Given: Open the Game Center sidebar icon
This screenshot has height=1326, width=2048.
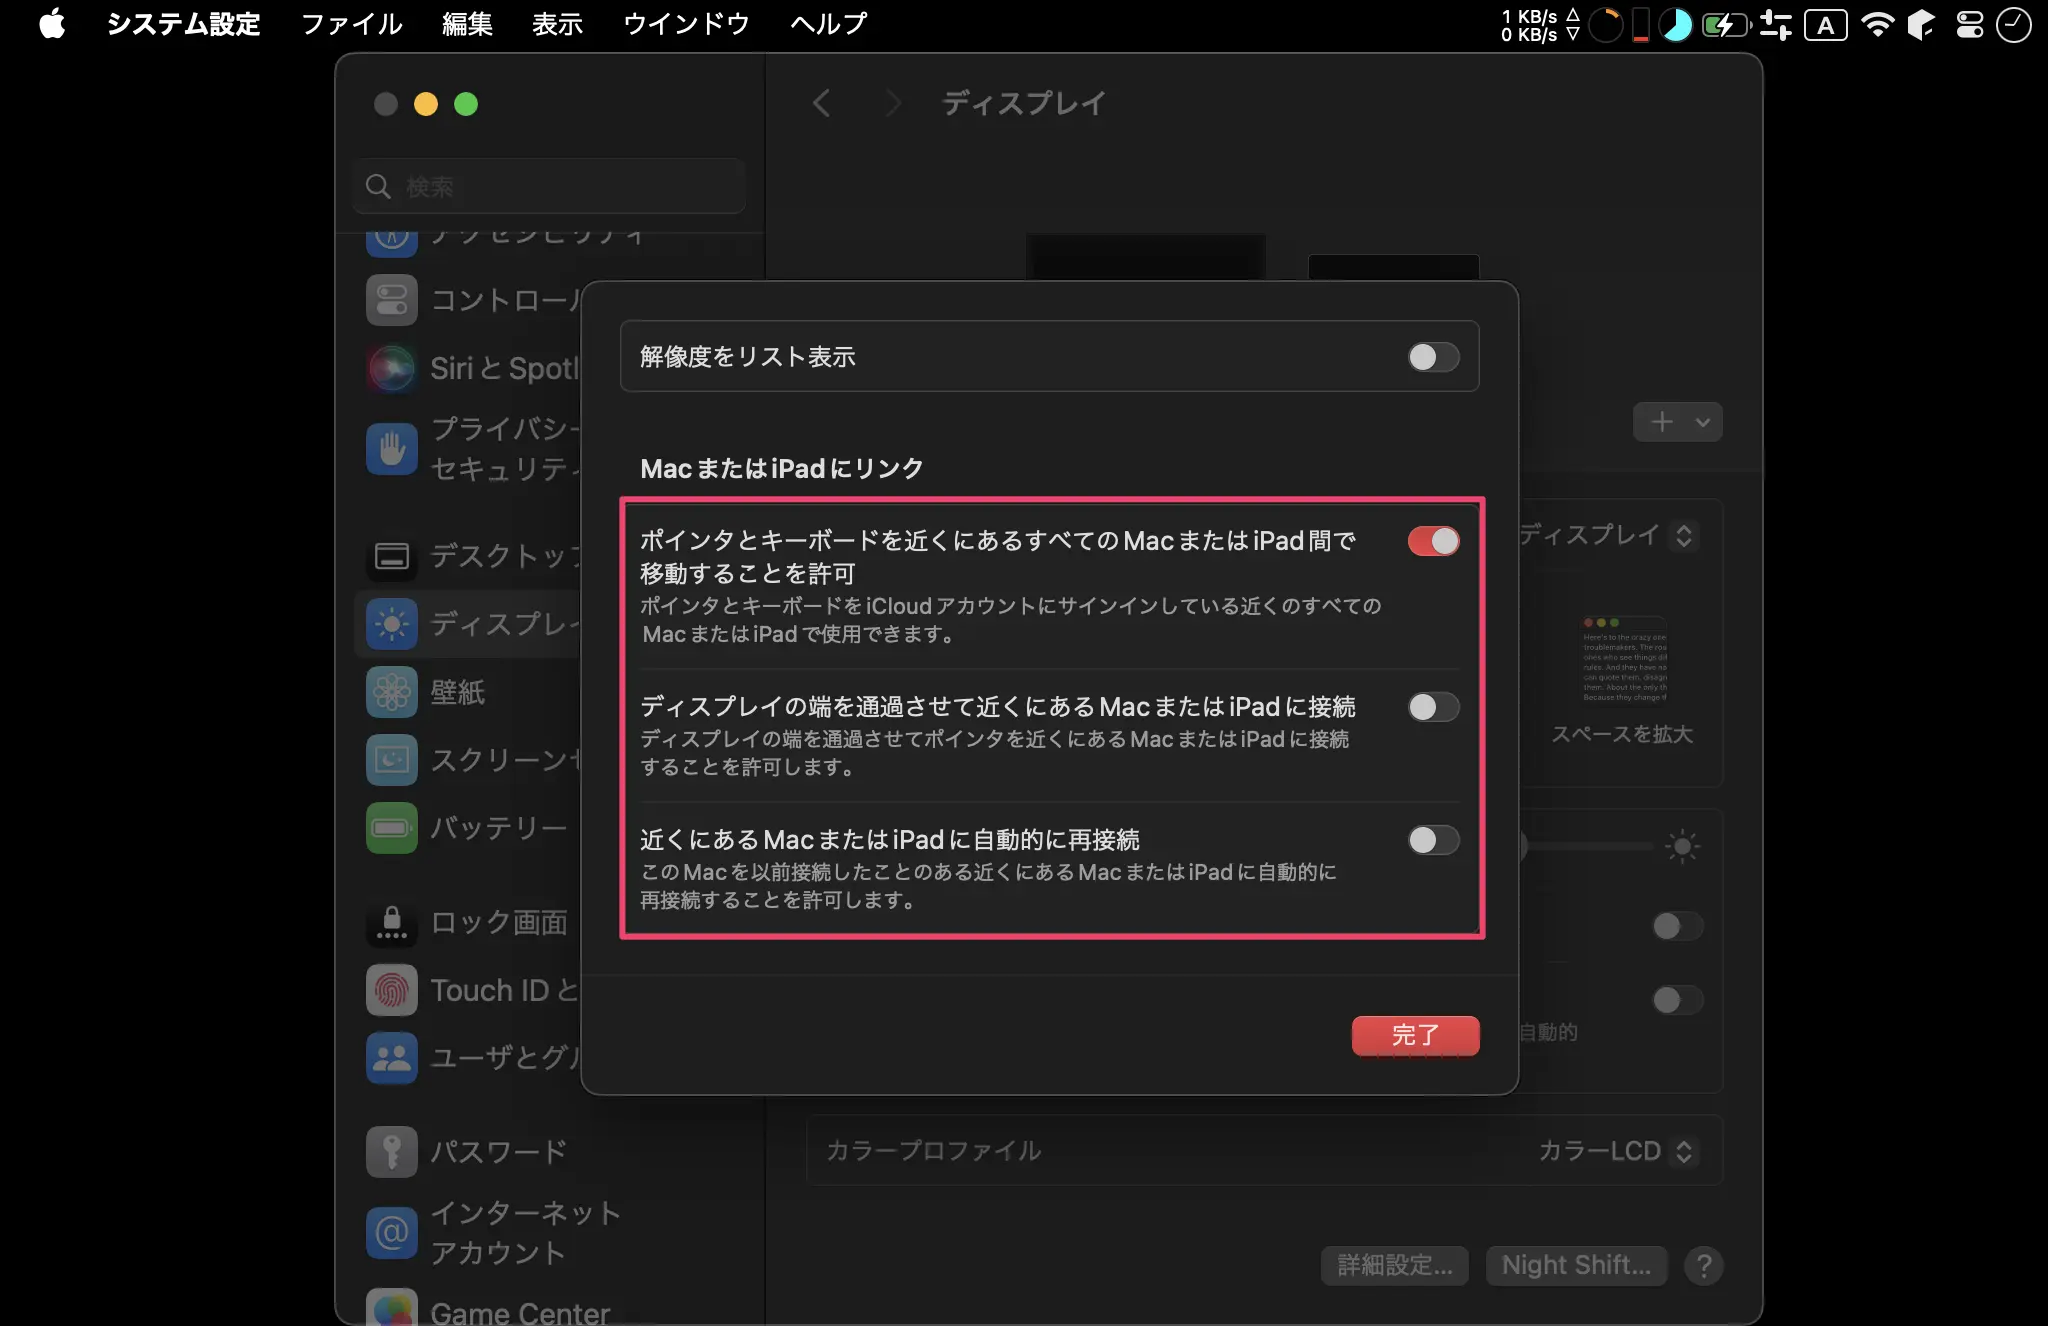Looking at the screenshot, I should click(x=392, y=1308).
